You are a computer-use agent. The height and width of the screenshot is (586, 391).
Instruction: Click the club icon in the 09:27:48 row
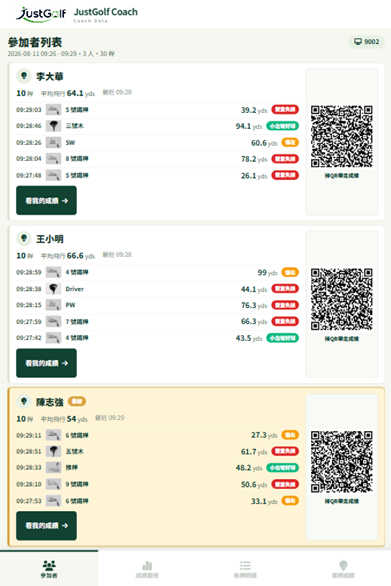coord(53,175)
